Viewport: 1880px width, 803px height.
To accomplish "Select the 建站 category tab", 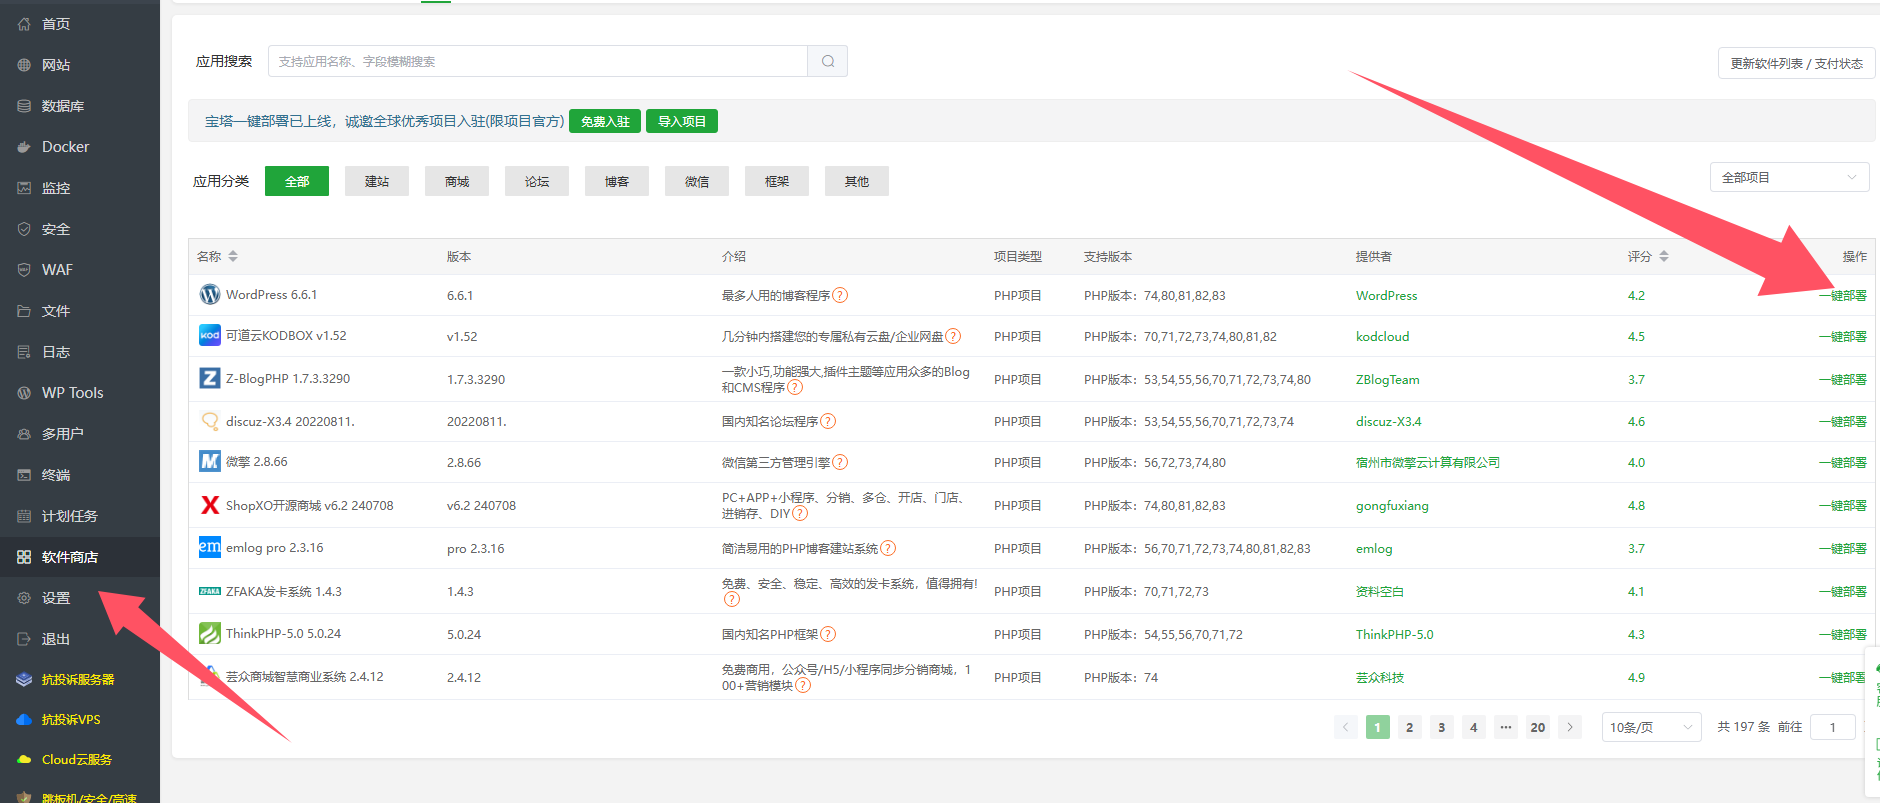I will click(x=377, y=181).
